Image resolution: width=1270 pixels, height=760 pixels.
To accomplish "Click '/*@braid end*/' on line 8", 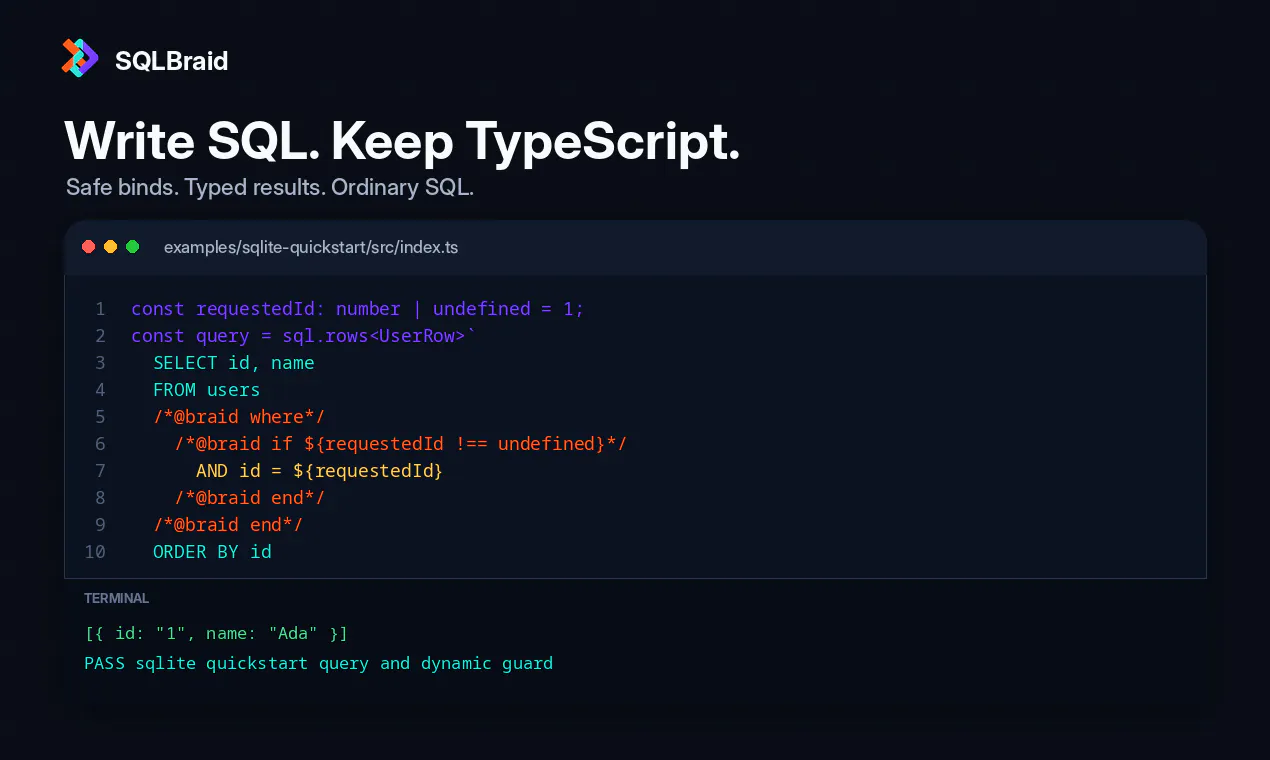I will pyautogui.click(x=250, y=498).
